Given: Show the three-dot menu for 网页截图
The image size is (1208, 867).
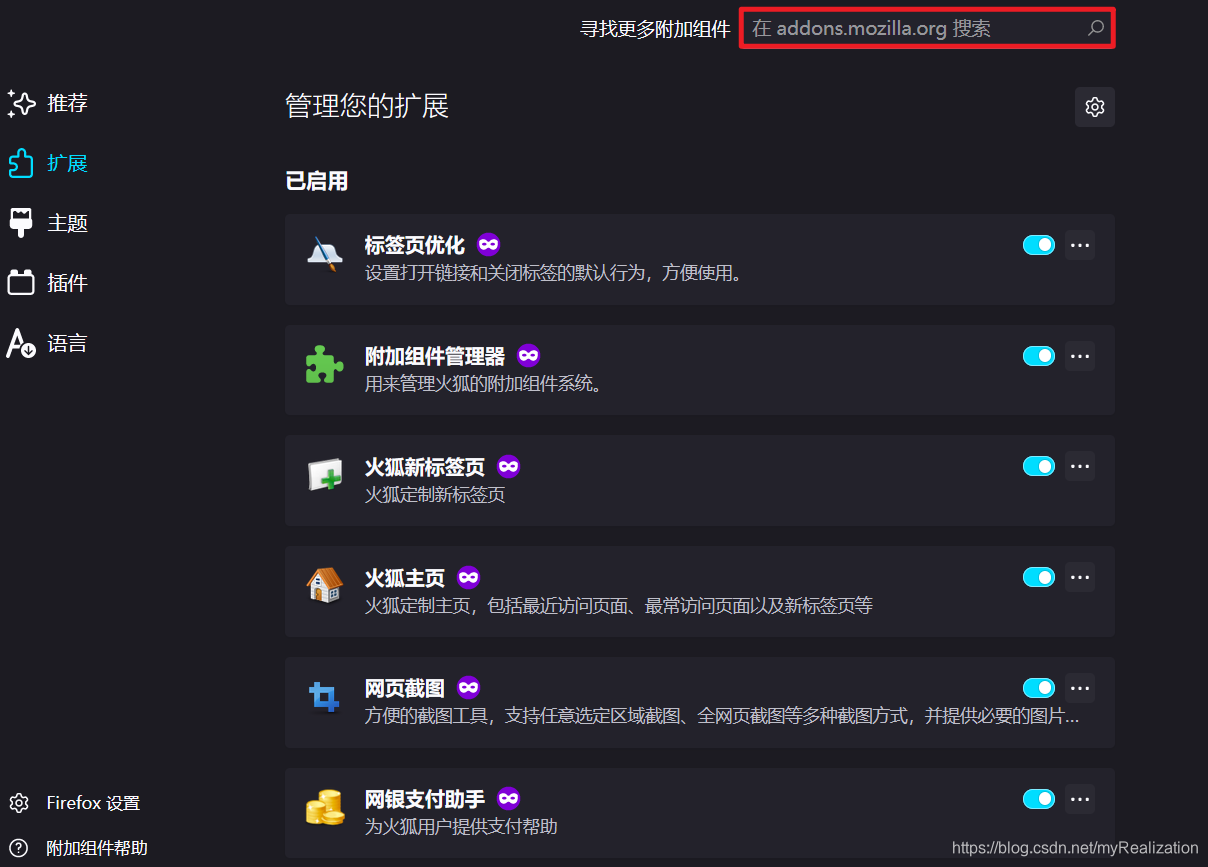Looking at the screenshot, I should [x=1080, y=688].
